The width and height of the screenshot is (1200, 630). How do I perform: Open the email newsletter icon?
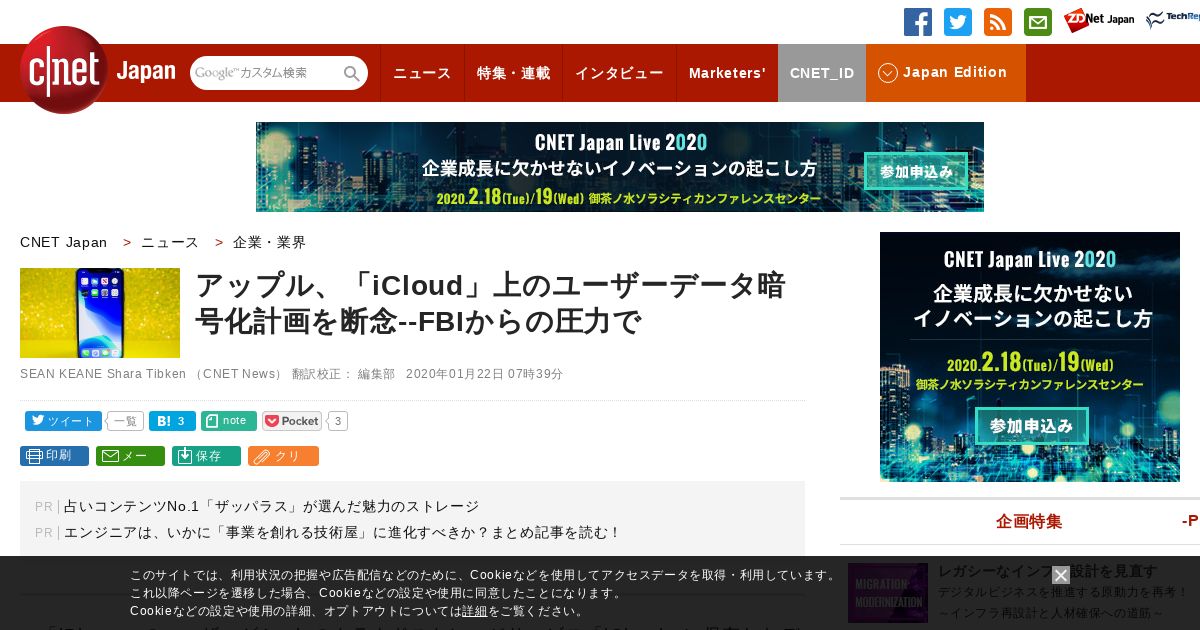point(1038,22)
